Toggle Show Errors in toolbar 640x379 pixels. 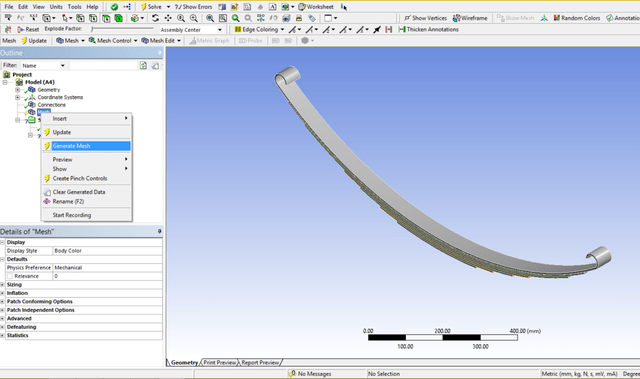pos(193,7)
